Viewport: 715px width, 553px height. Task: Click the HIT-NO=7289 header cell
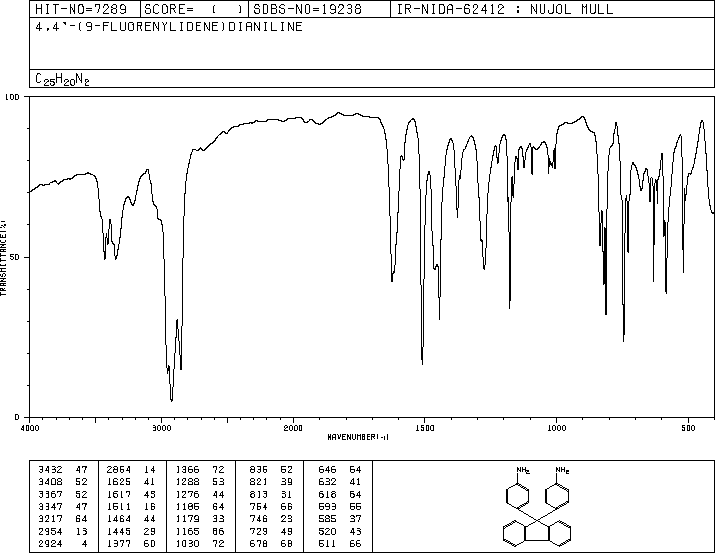pyautogui.click(x=85, y=9)
